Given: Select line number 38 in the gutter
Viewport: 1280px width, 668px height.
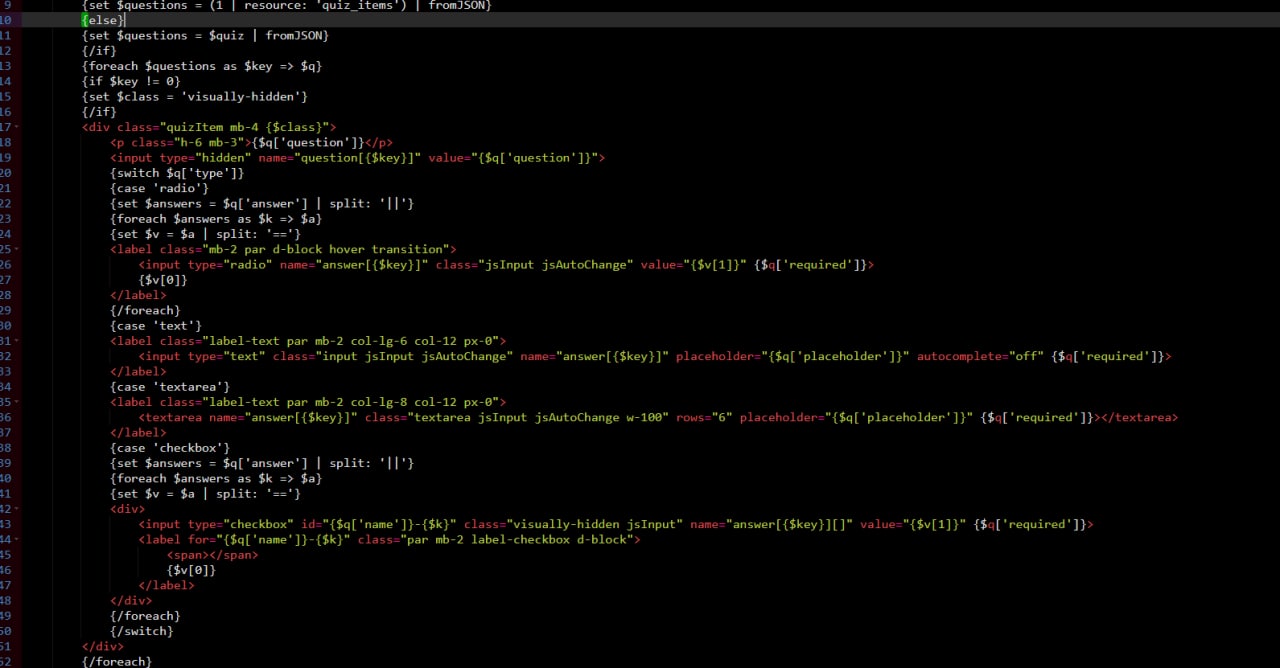Looking at the screenshot, I should pos(5,447).
